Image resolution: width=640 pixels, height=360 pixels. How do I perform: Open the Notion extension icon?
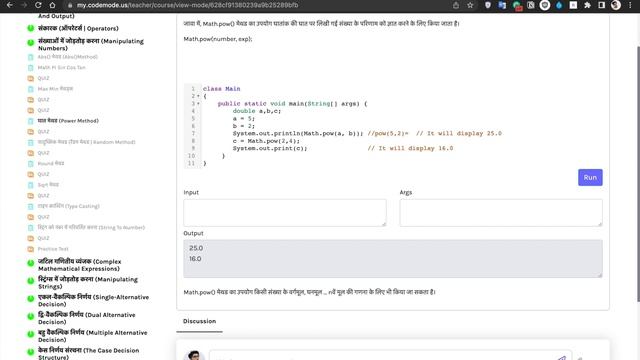(531, 5)
